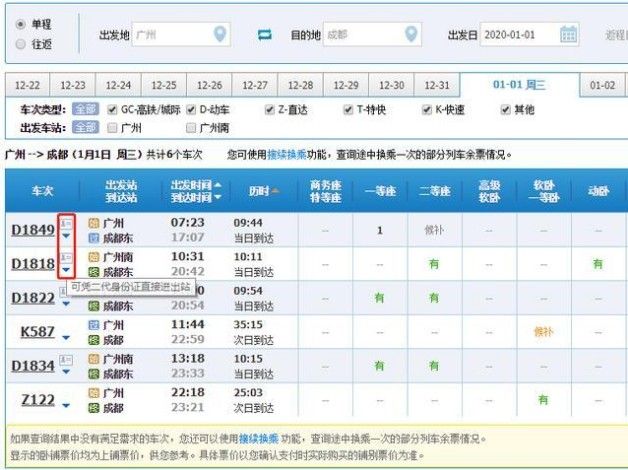This screenshot has height=470, width=628.
Task: Toggle the 其他 train type checkbox
Action: 506,109
